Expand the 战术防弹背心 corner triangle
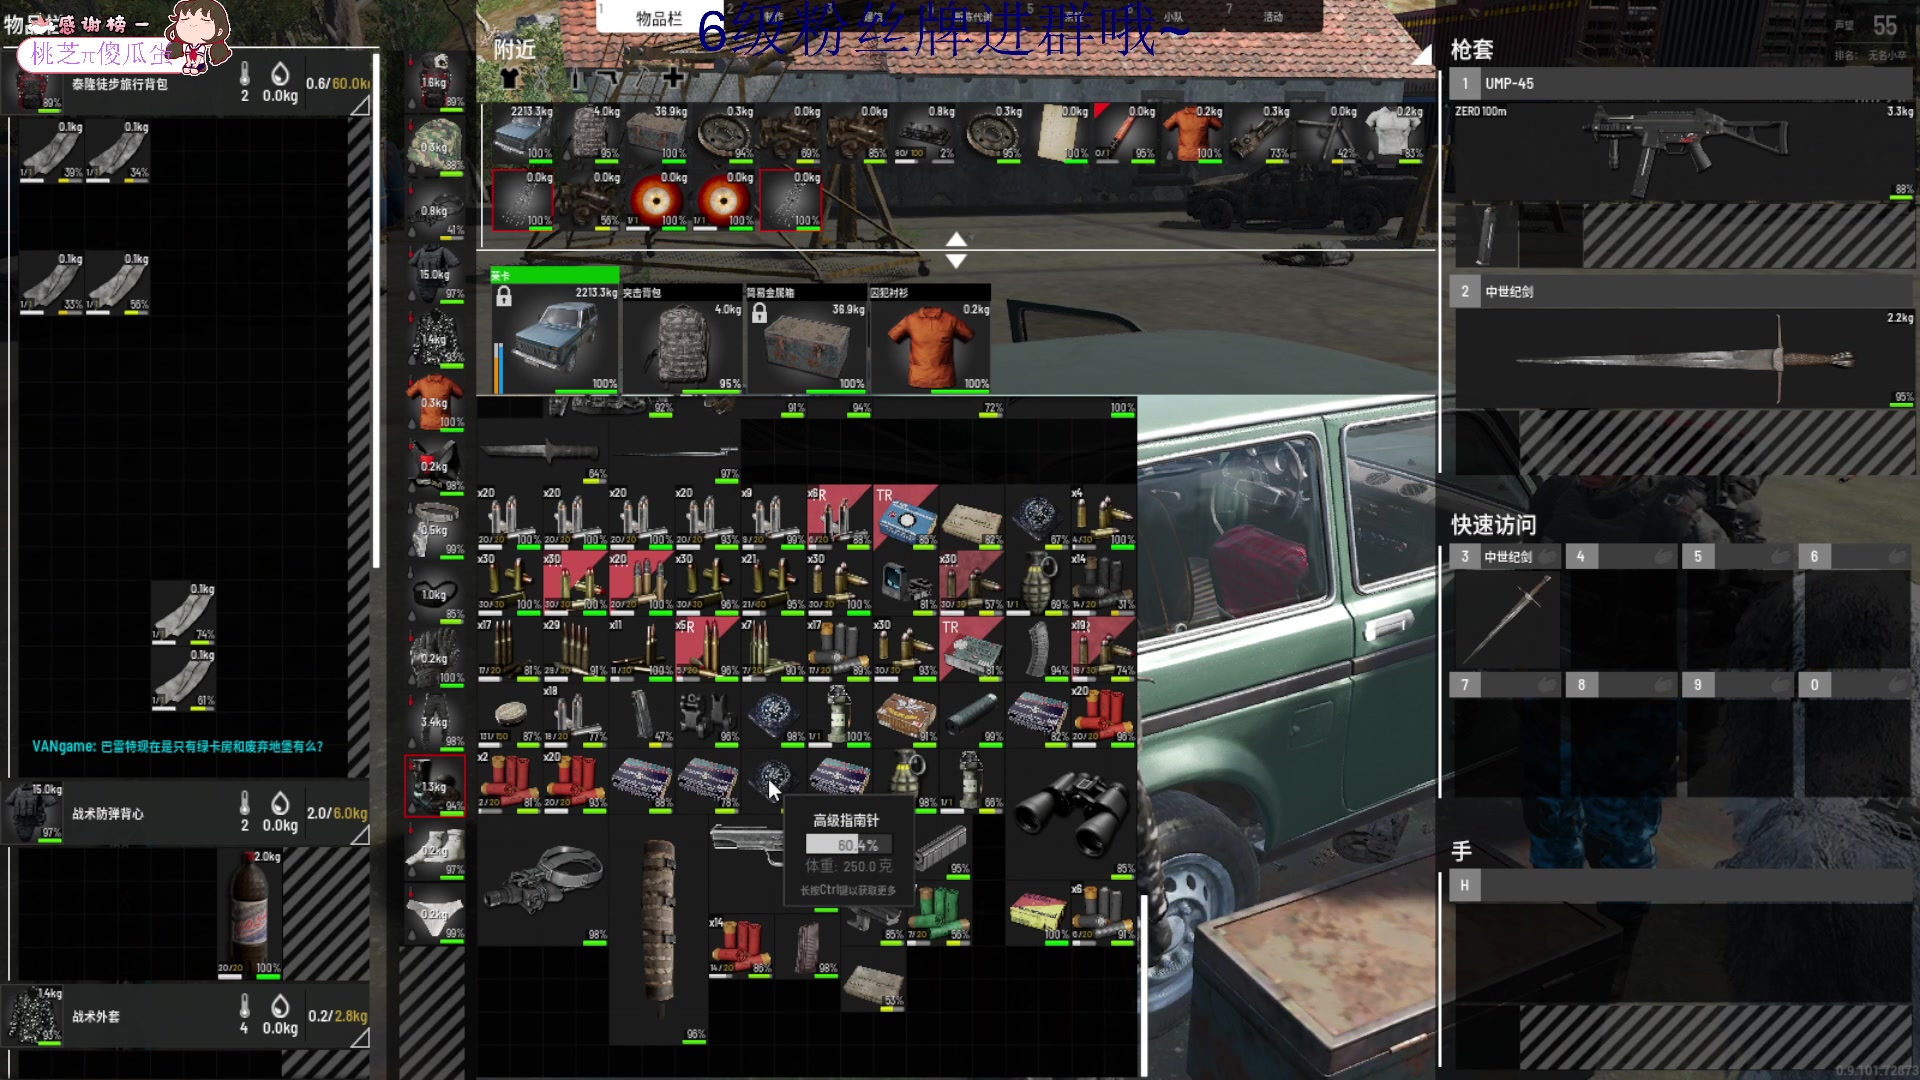The height and width of the screenshot is (1080, 1920). 360,834
